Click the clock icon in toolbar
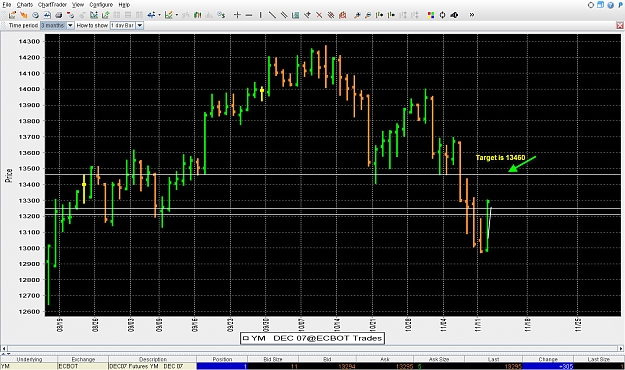The image size is (625, 370). pos(35,15)
